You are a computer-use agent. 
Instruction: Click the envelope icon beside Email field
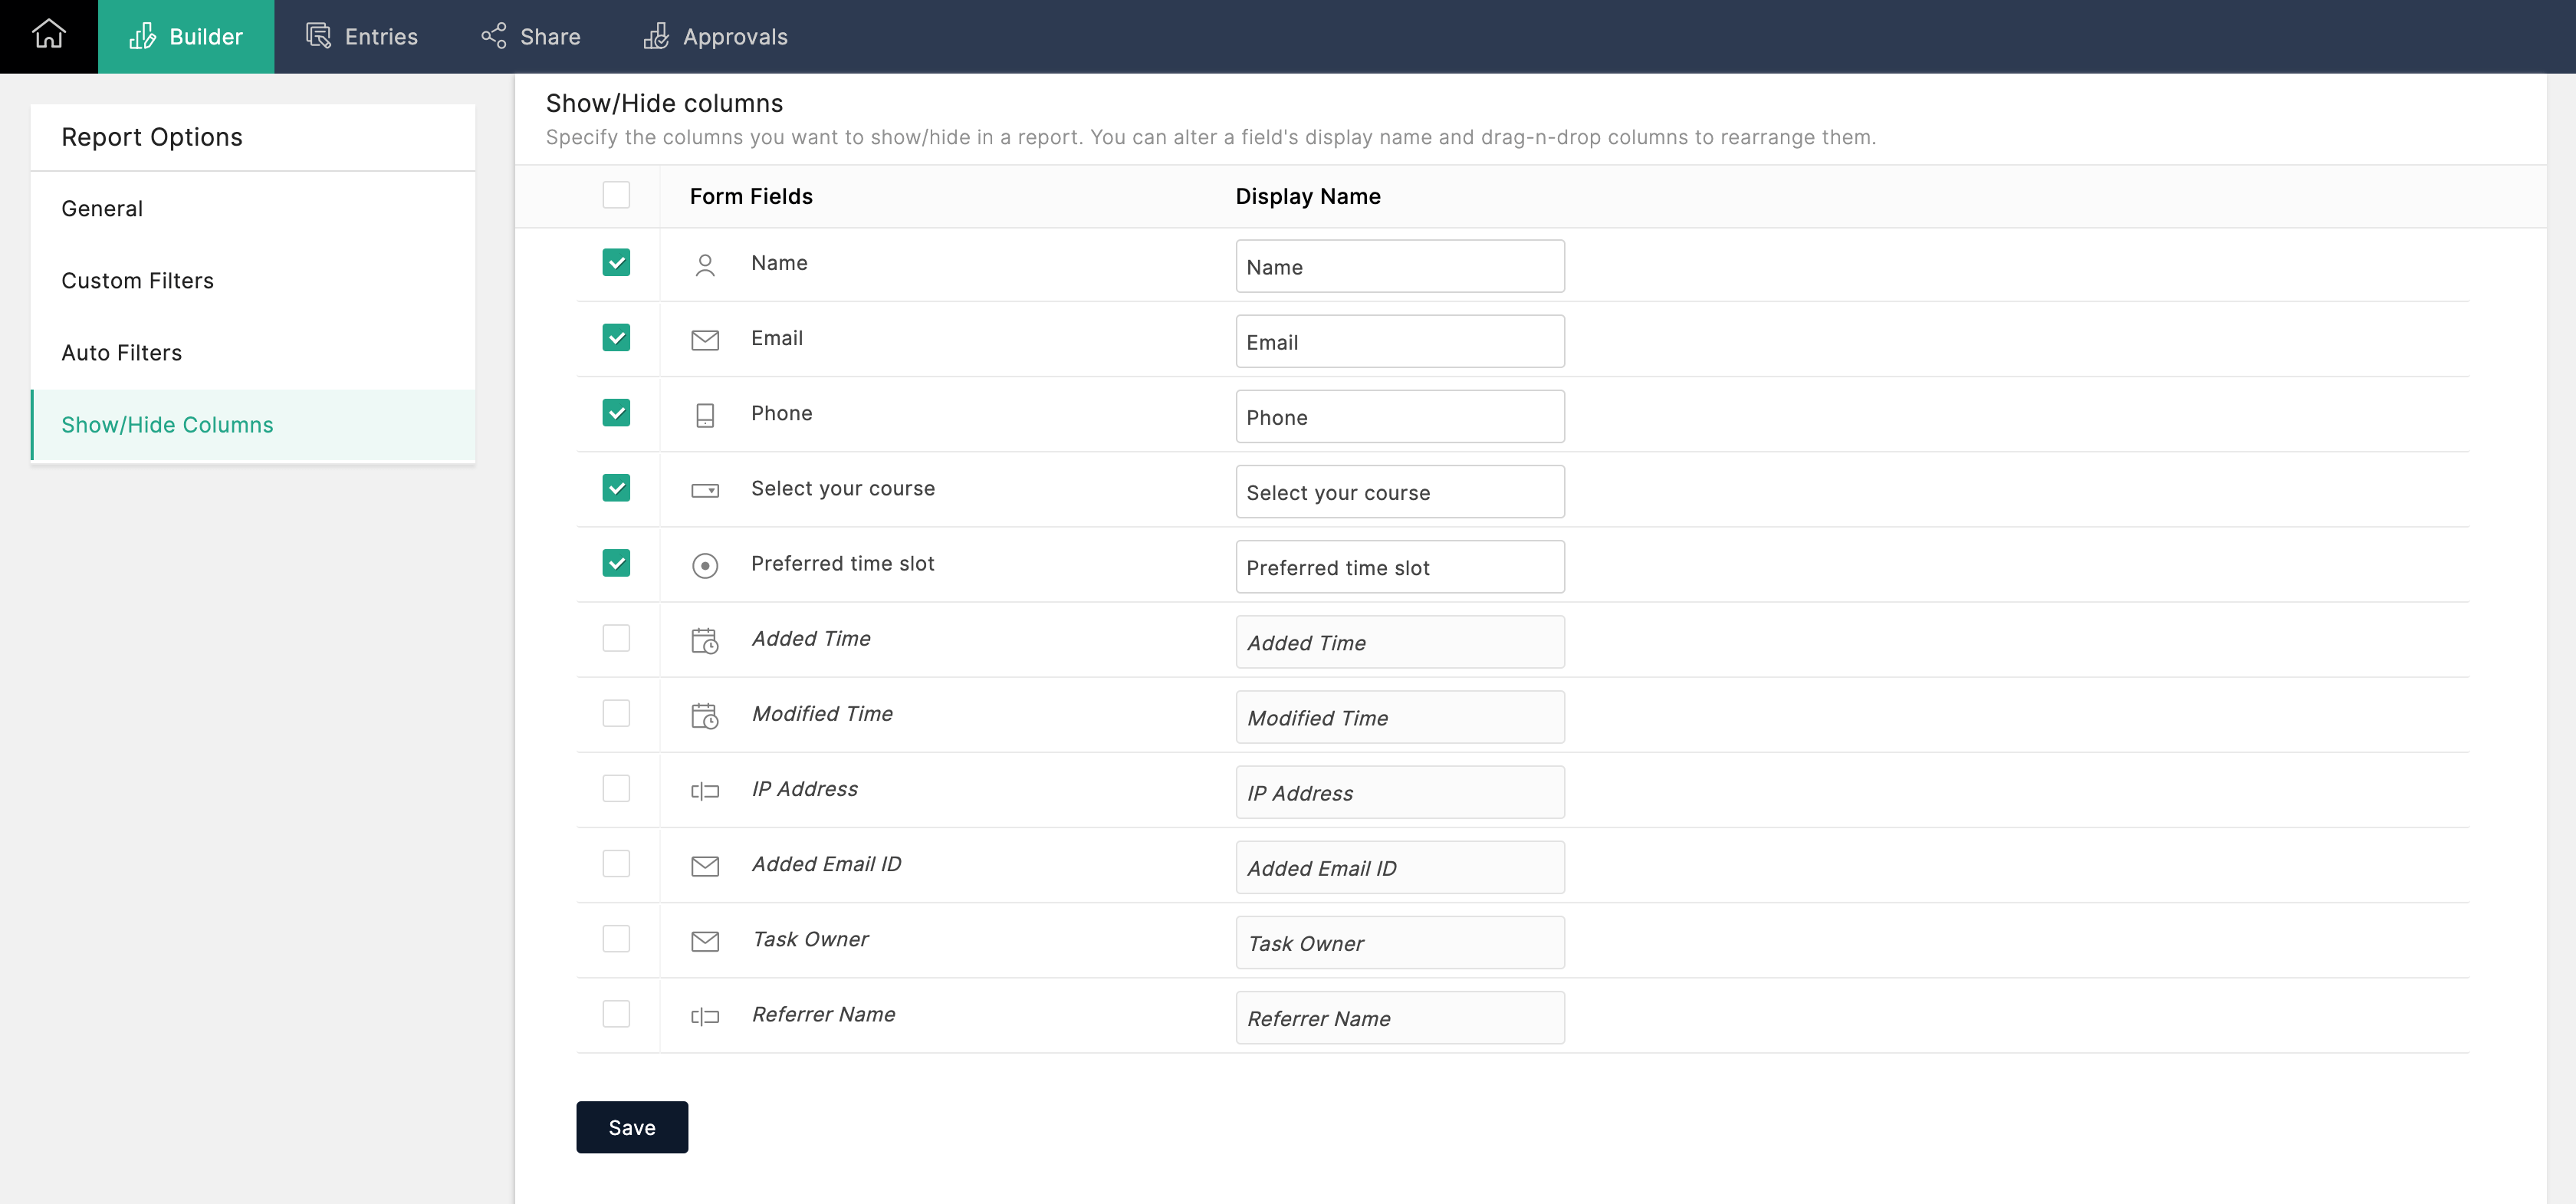(x=705, y=340)
